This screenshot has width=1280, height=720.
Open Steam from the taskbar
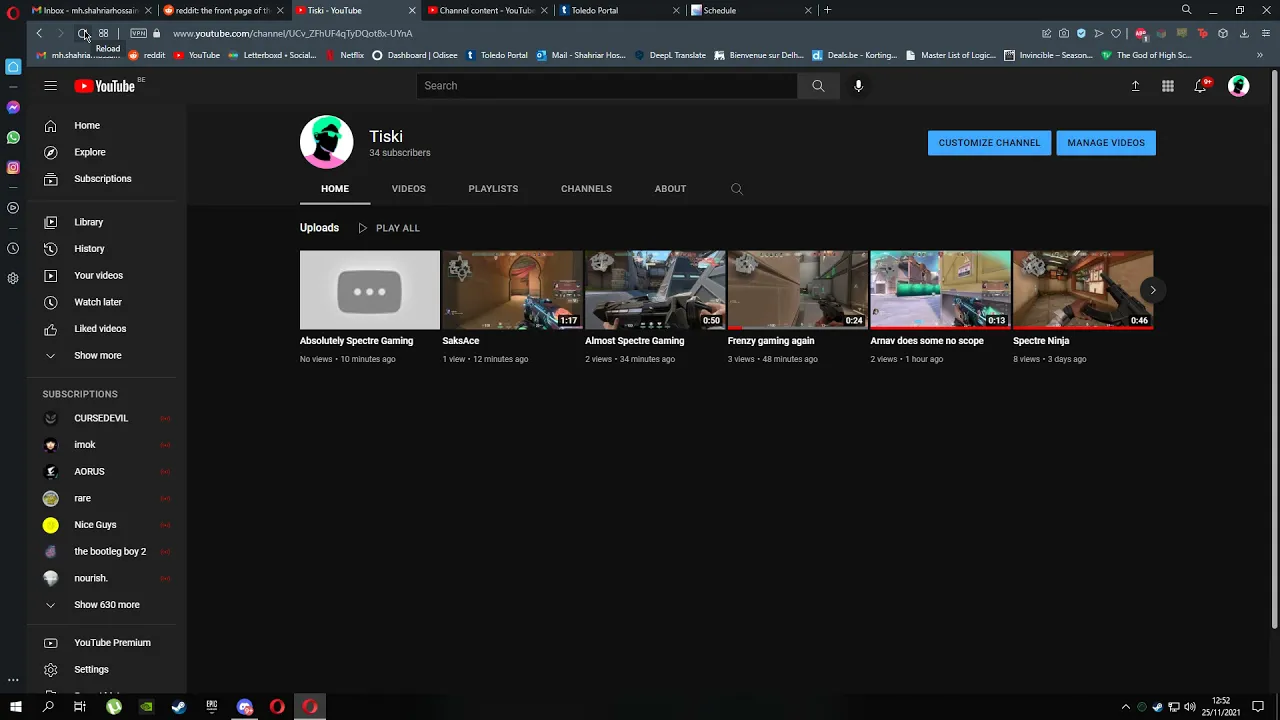pos(179,707)
